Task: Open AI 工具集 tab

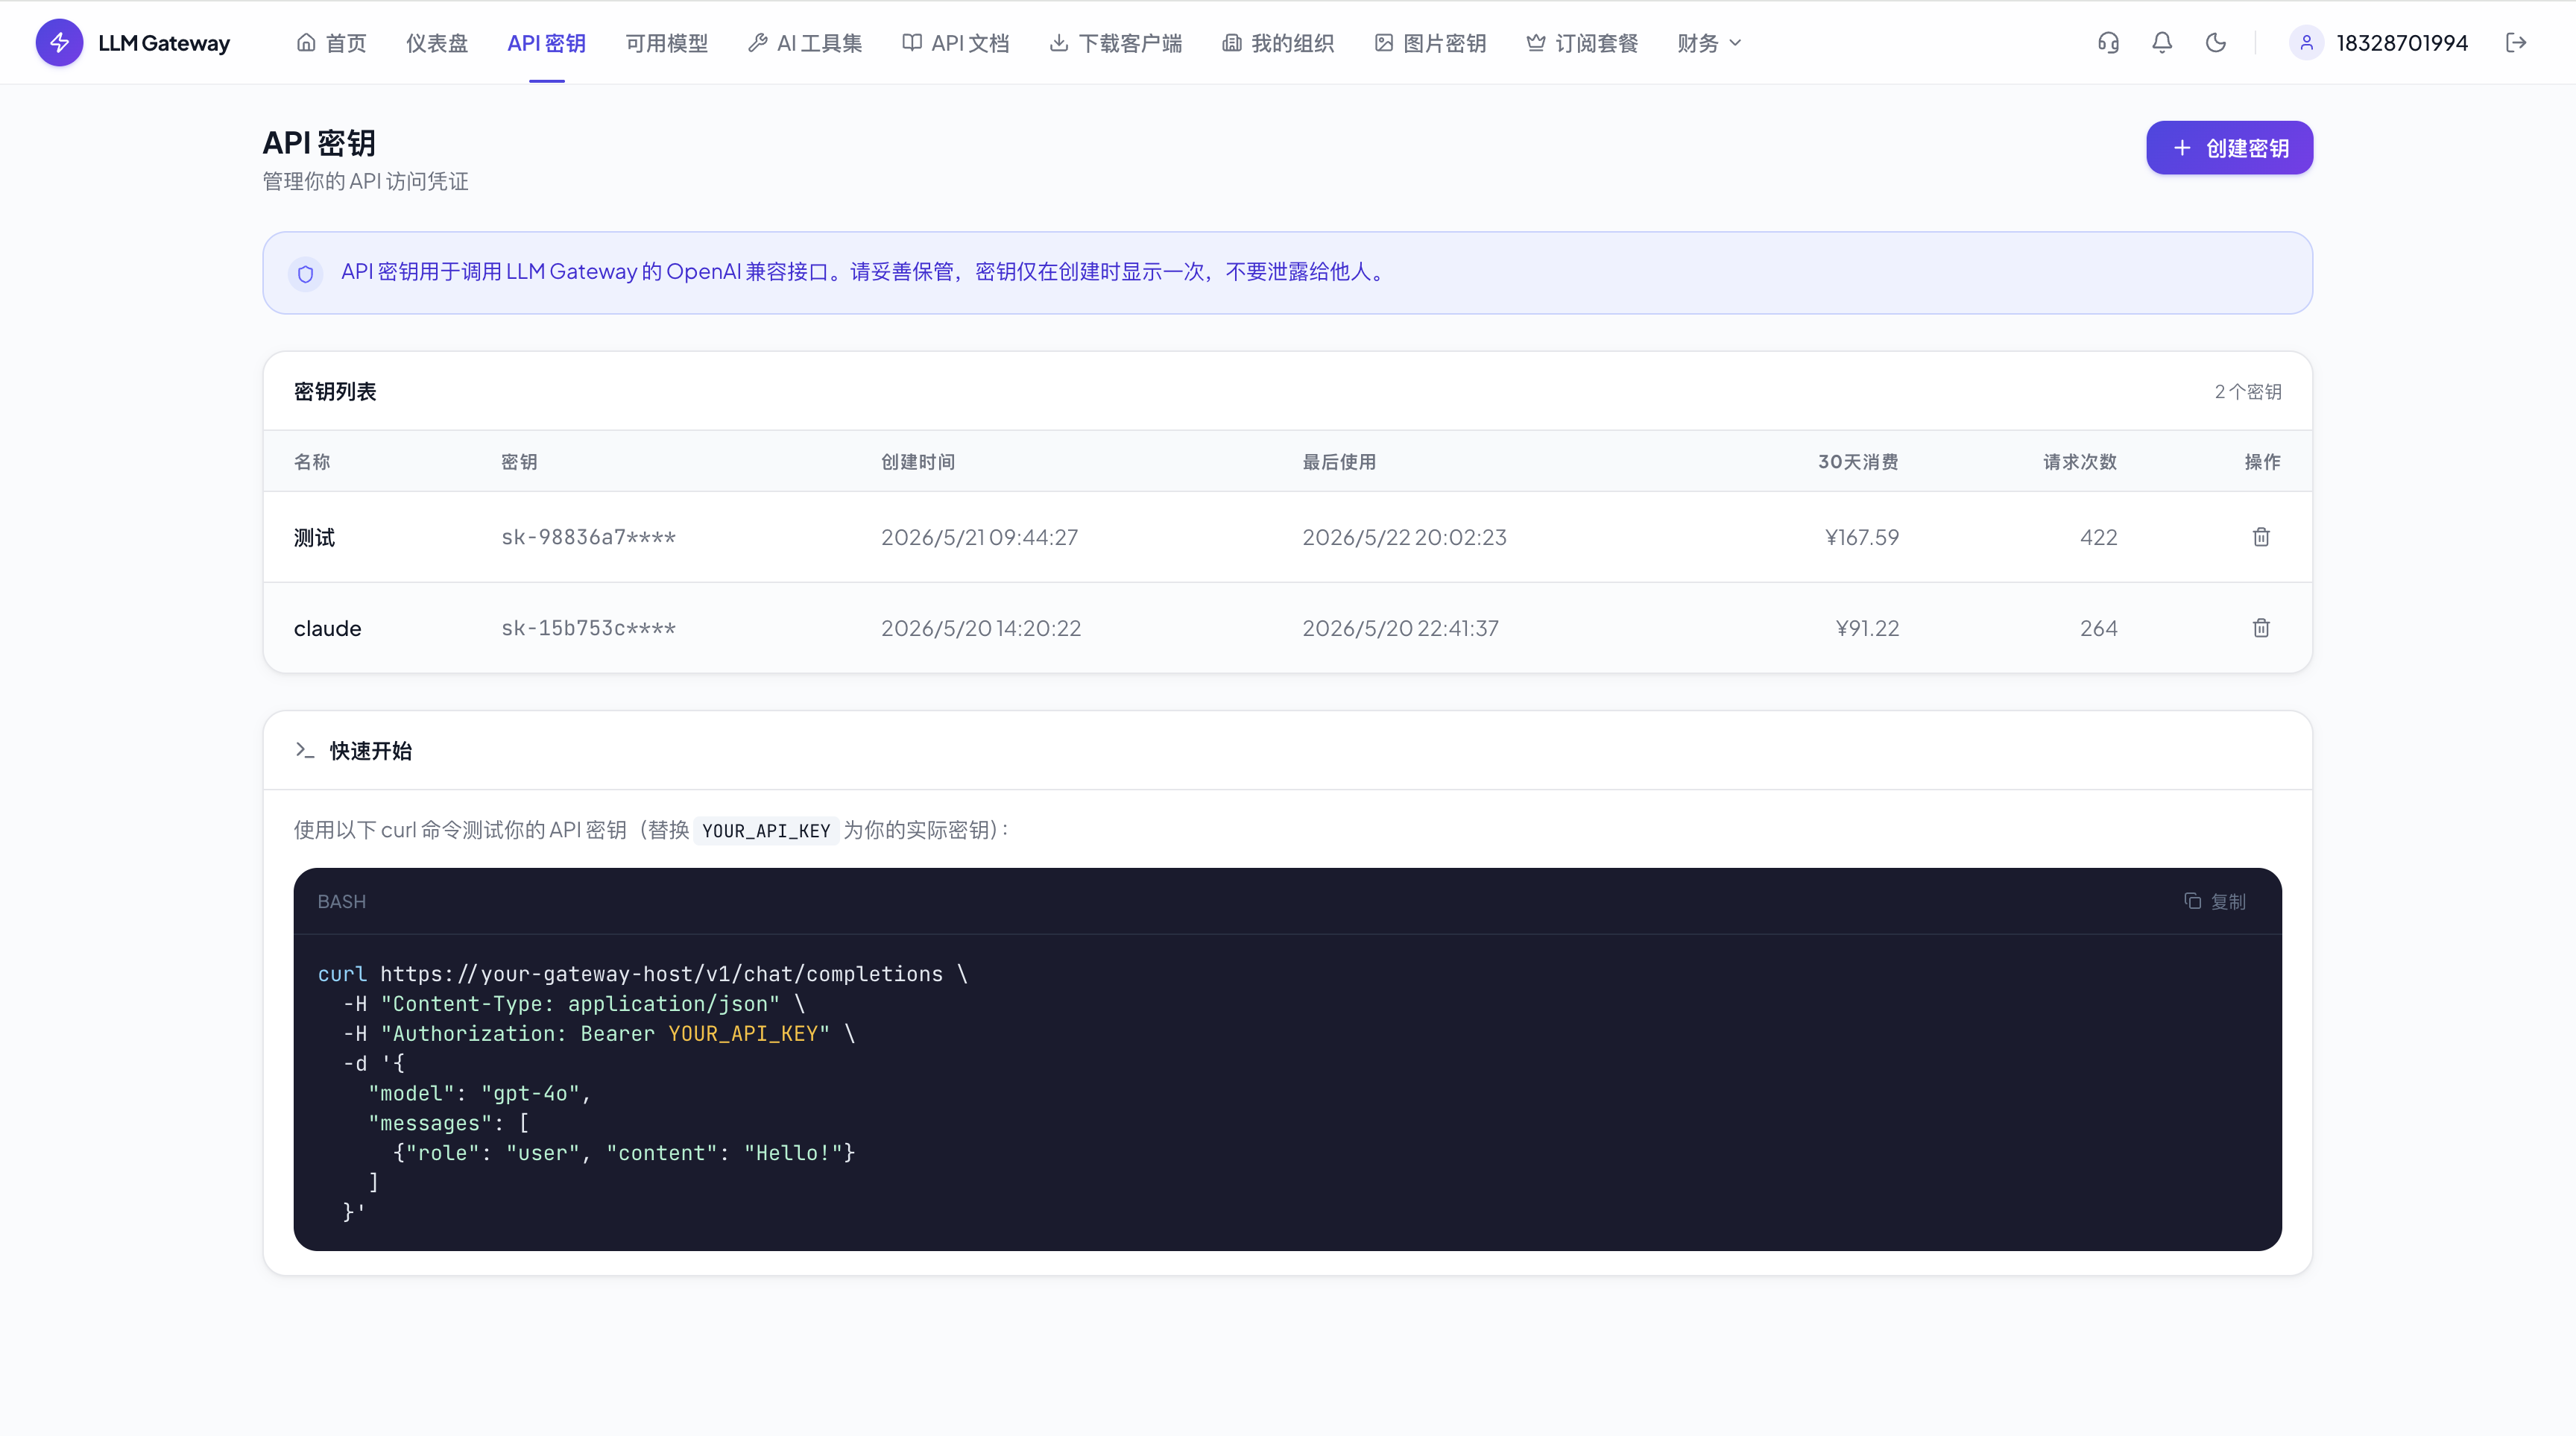Action: [x=805, y=43]
